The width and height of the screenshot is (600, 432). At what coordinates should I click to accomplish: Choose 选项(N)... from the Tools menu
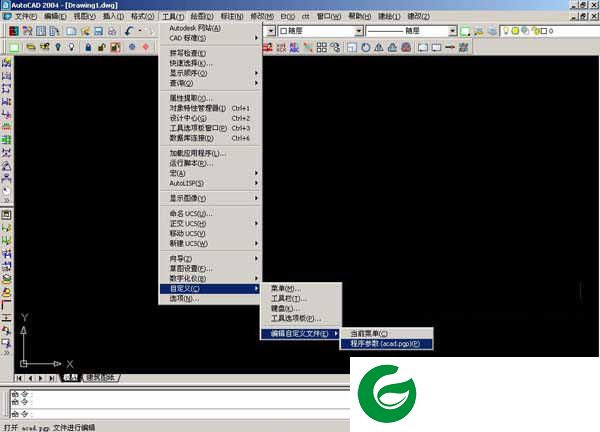210,298
